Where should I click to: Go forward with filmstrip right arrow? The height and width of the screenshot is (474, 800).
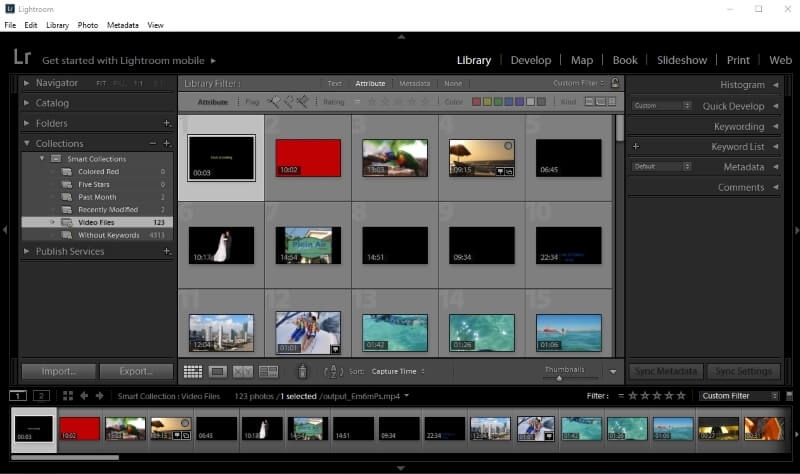click(99, 395)
